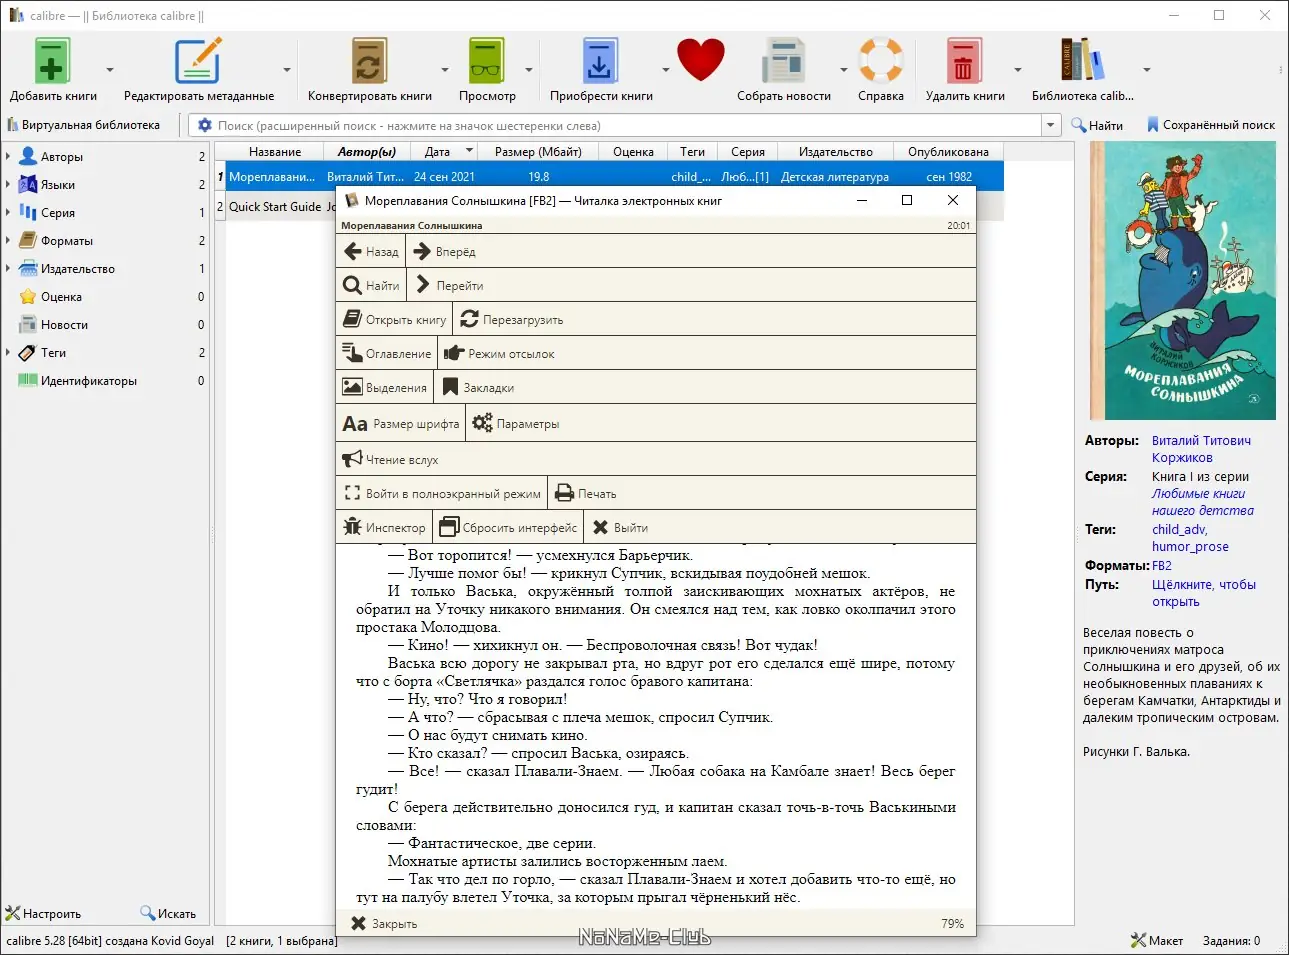Open Highlights panel in the viewer
This screenshot has width=1289, height=955.
click(385, 388)
